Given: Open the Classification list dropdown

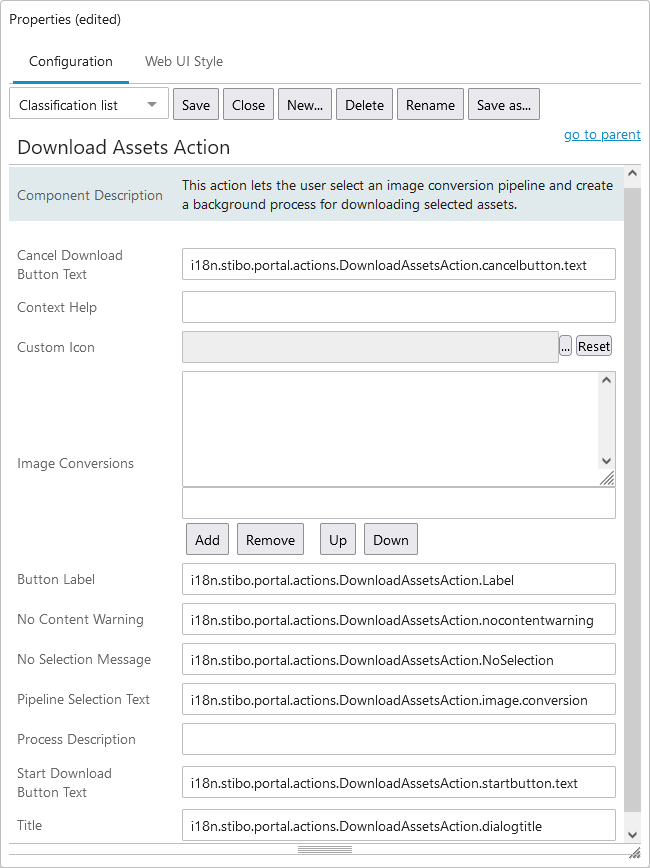Looking at the screenshot, I should pos(88,105).
